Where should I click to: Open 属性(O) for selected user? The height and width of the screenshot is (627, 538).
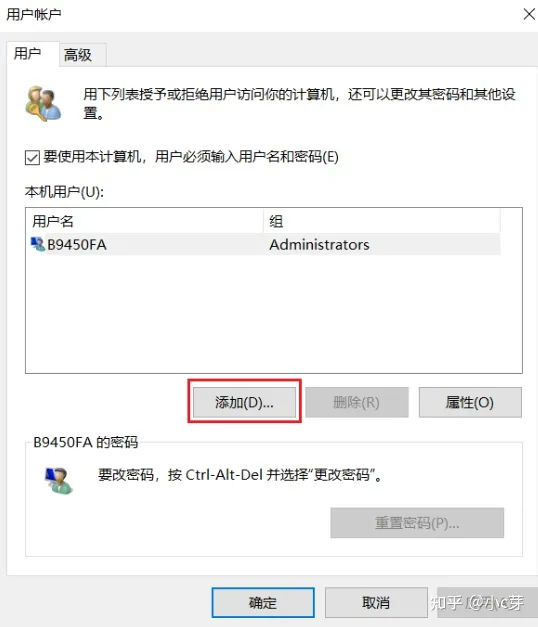coord(470,402)
